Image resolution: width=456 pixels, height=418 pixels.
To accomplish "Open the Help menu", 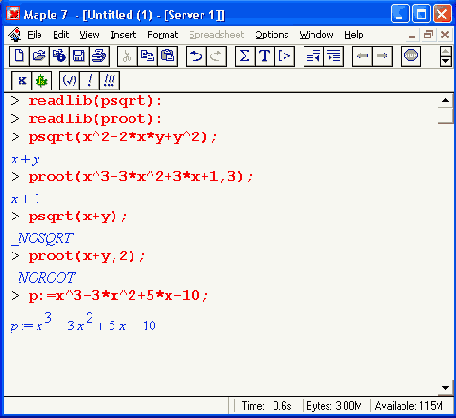I will 354,35.
